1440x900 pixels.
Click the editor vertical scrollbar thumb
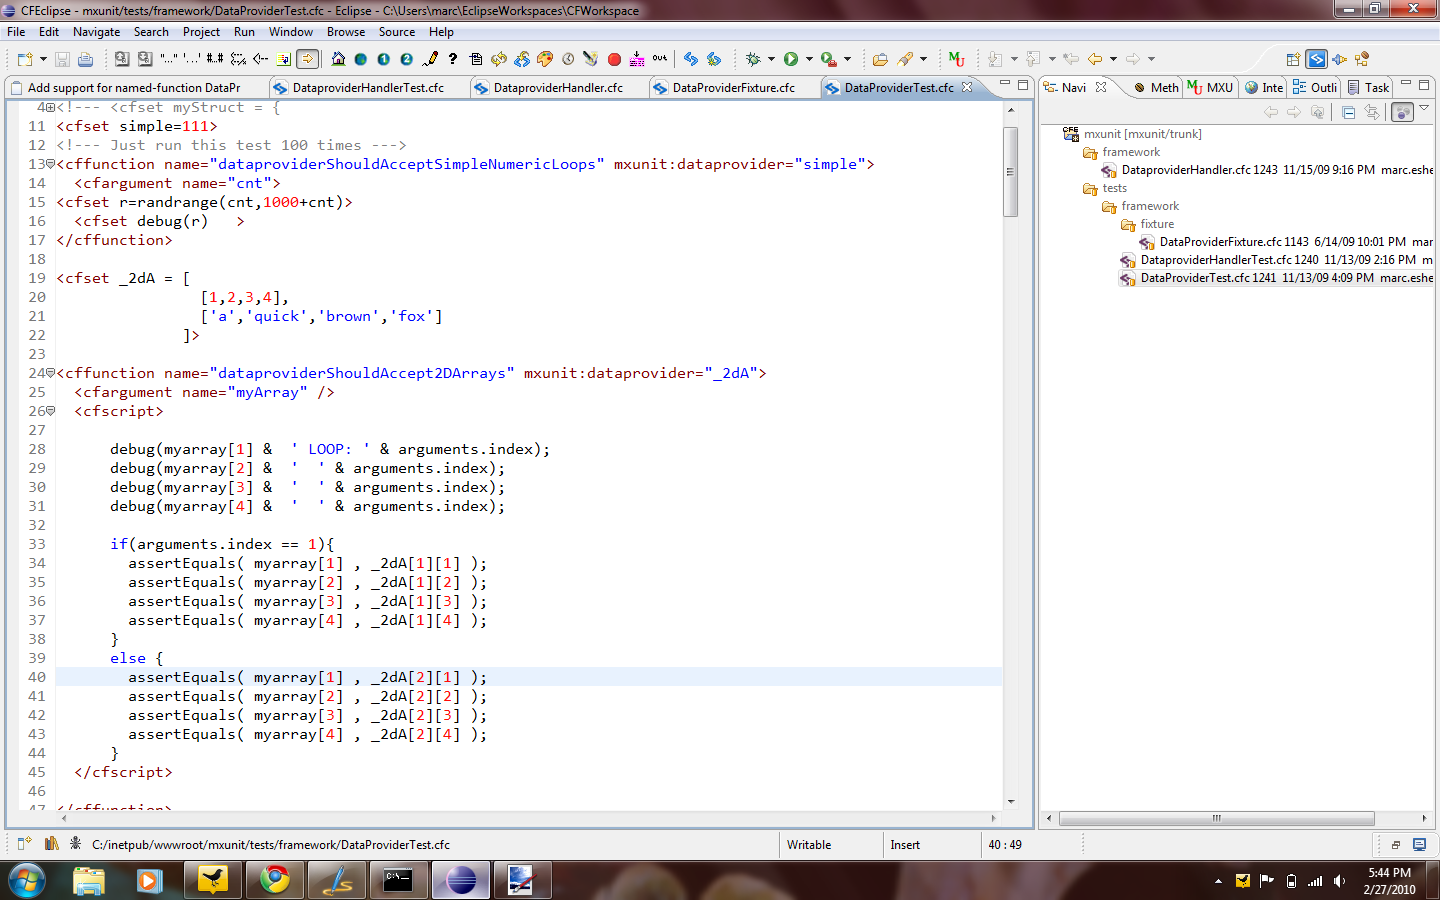pyautogui.click(x=1011, y=172)
